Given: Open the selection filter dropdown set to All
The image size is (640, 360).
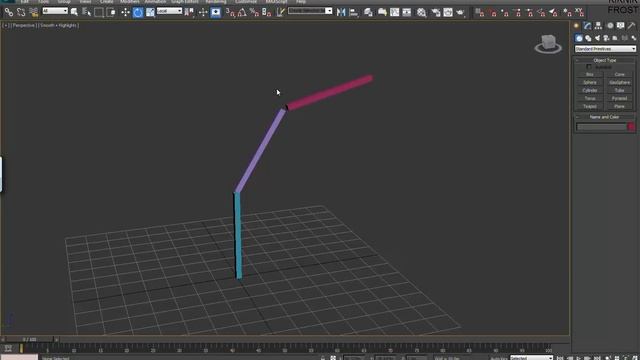Looking at the screenshot, I should (55, 11).
